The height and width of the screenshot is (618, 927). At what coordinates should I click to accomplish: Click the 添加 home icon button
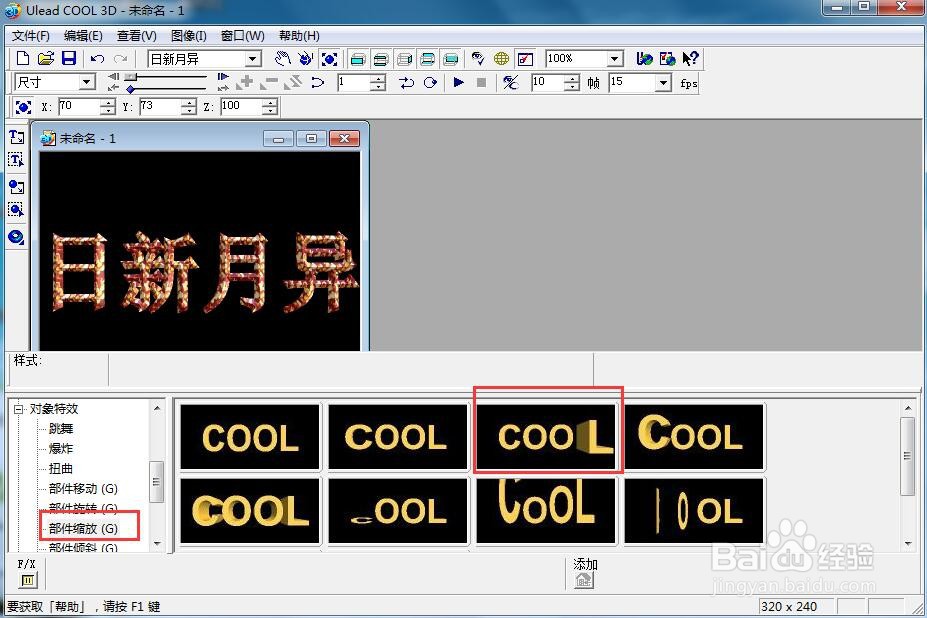tap(584, 580)
